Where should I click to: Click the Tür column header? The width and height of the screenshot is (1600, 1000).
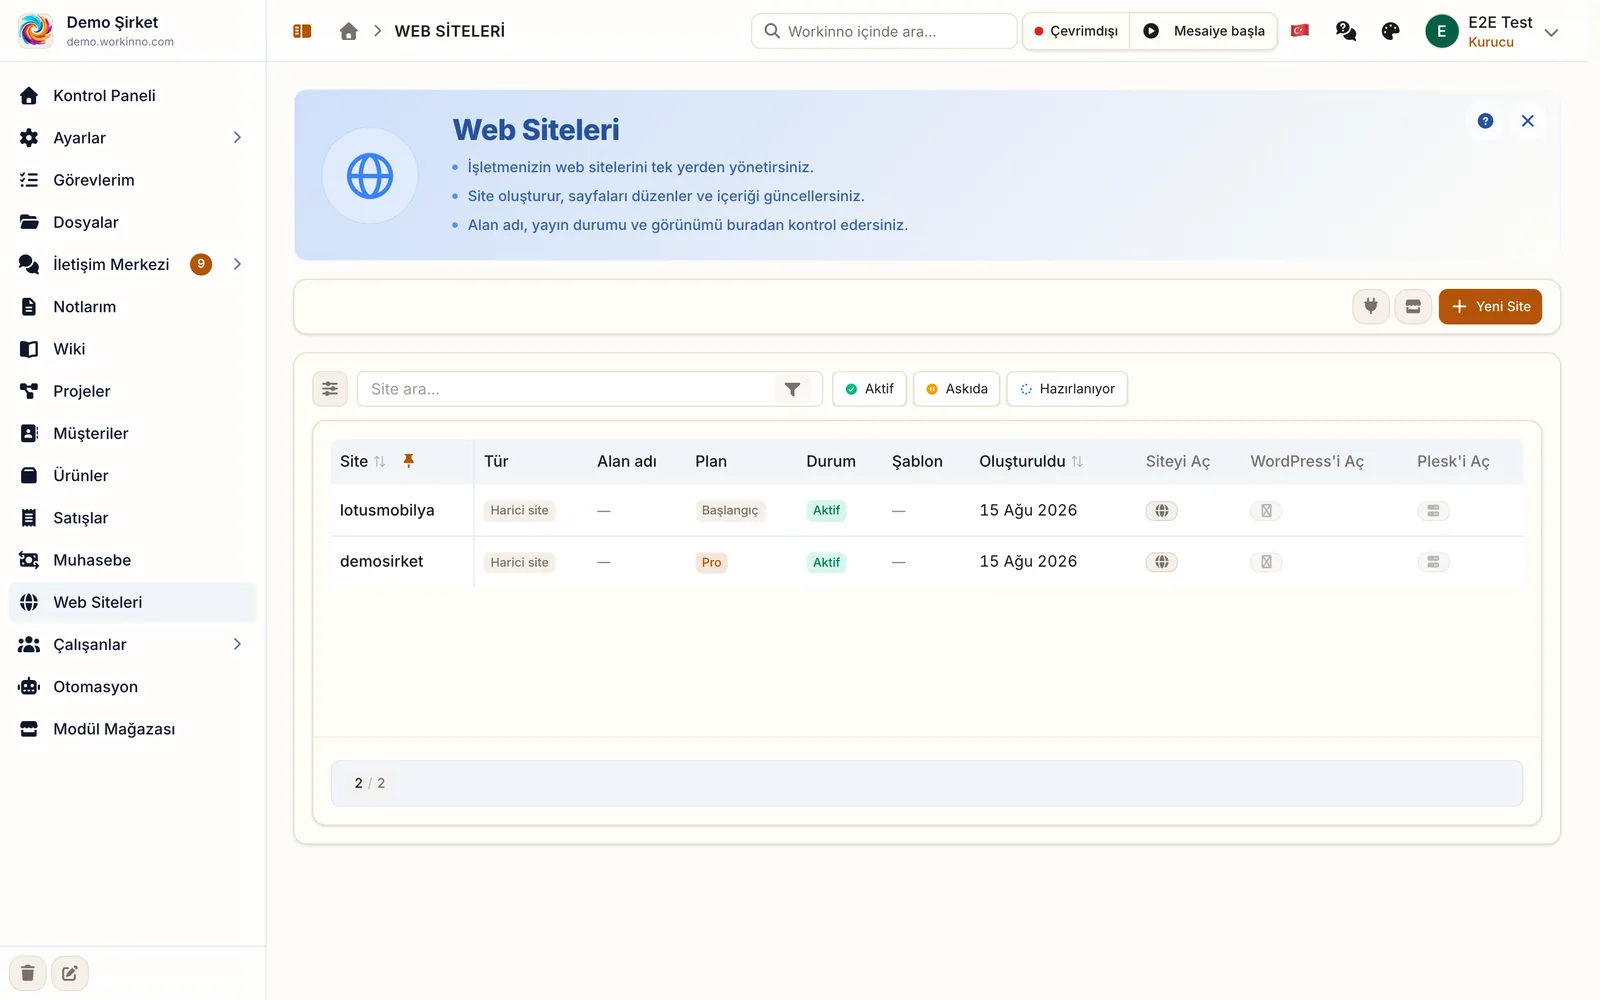(496, 461)
